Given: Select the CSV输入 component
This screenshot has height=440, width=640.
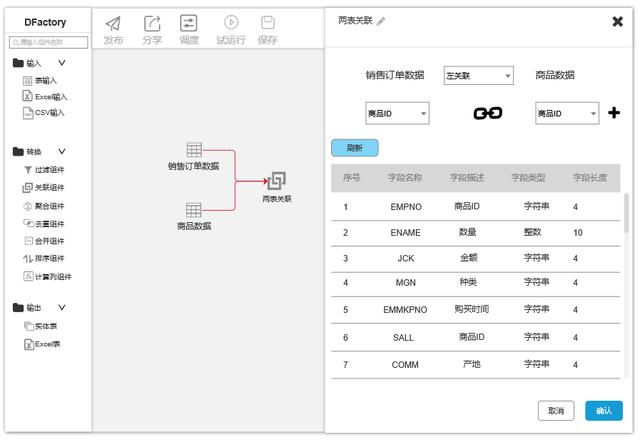Looking at the screenshot, I should pos(43,113).
